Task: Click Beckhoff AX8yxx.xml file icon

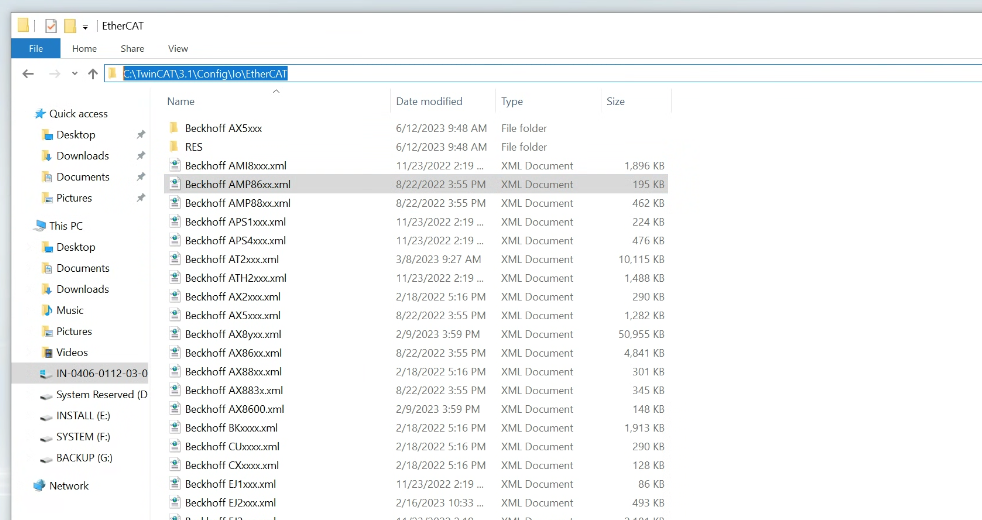Action: pos(175,334)
